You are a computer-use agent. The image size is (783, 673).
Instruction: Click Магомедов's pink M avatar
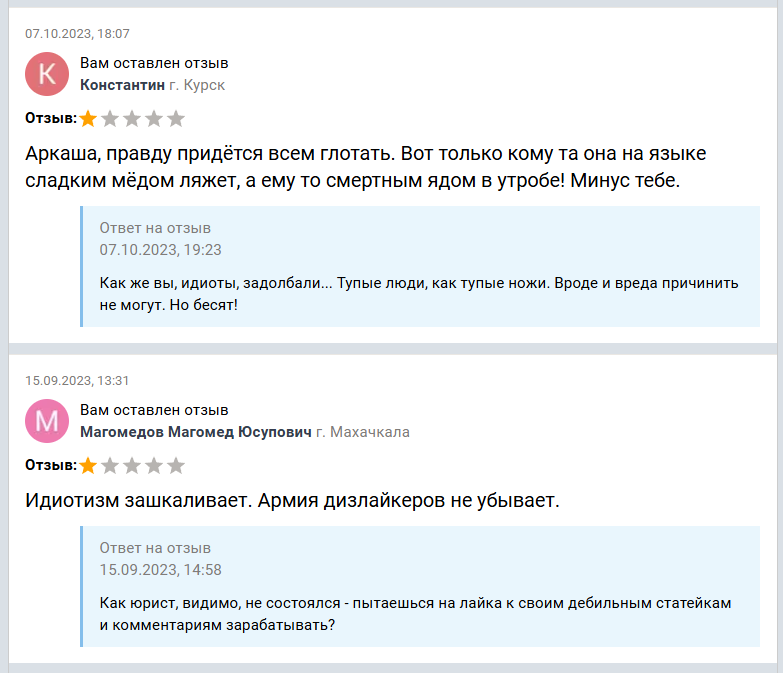[x=47, y=421]
